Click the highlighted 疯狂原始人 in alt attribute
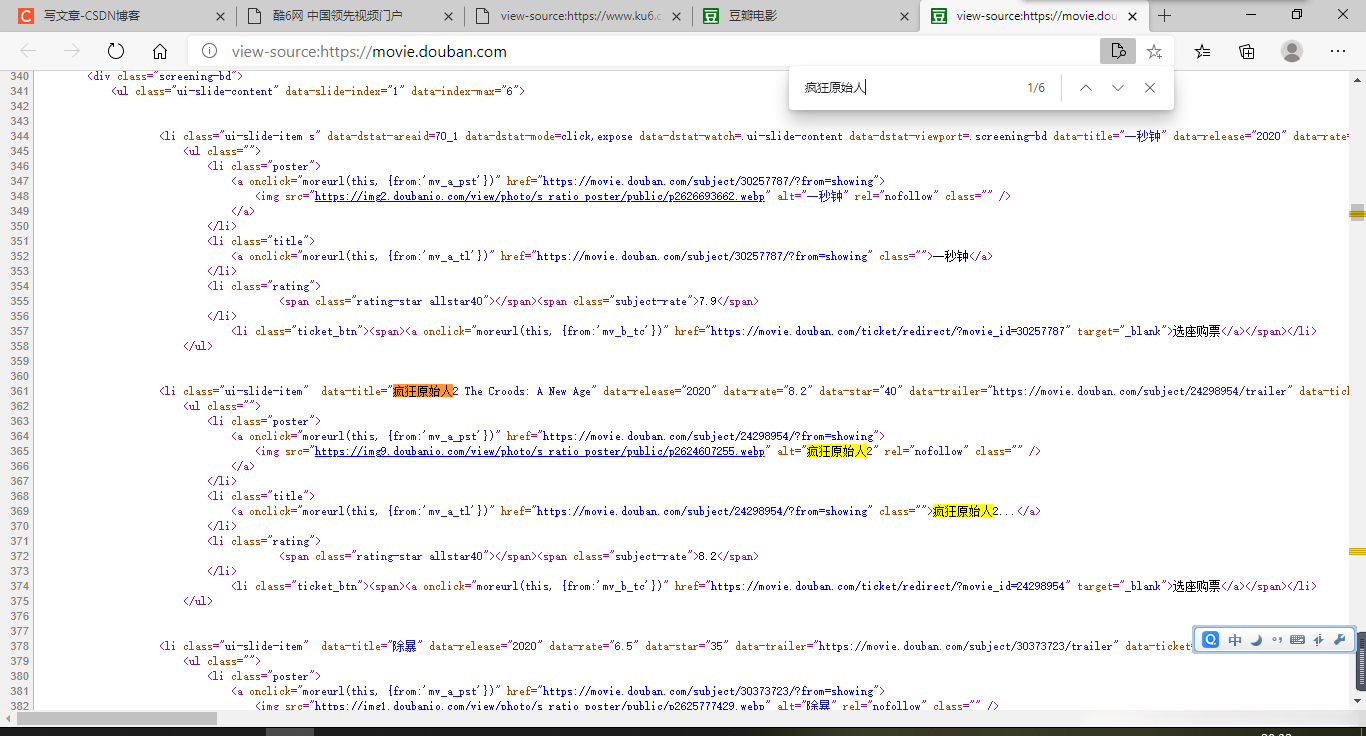 point(837,451)
